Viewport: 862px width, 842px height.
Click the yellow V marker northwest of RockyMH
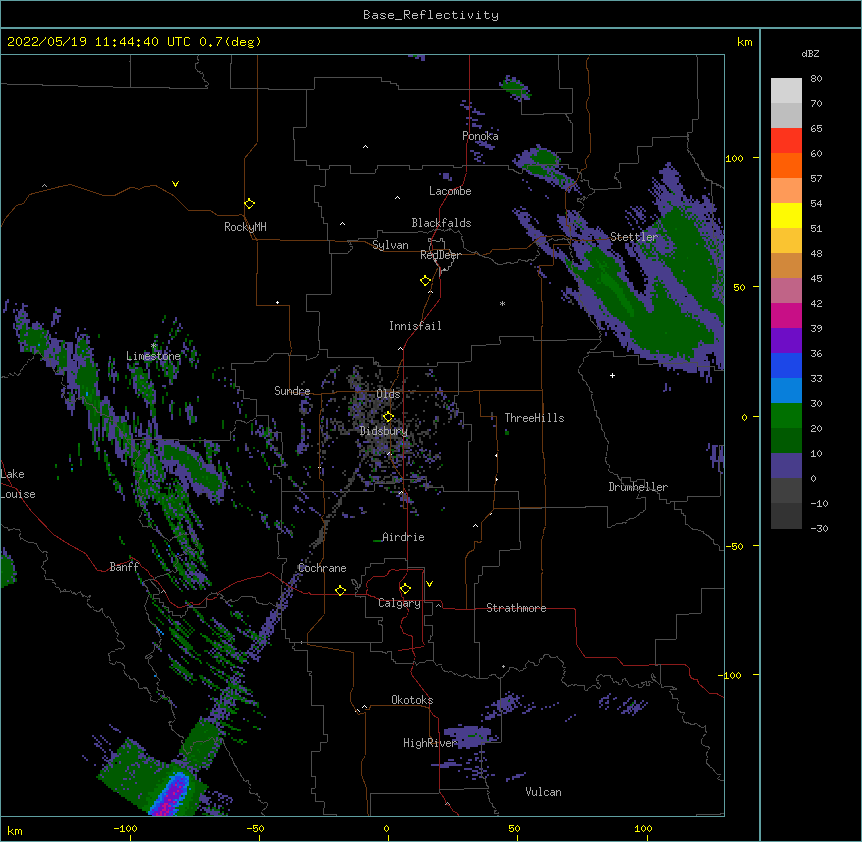[175, 184]
